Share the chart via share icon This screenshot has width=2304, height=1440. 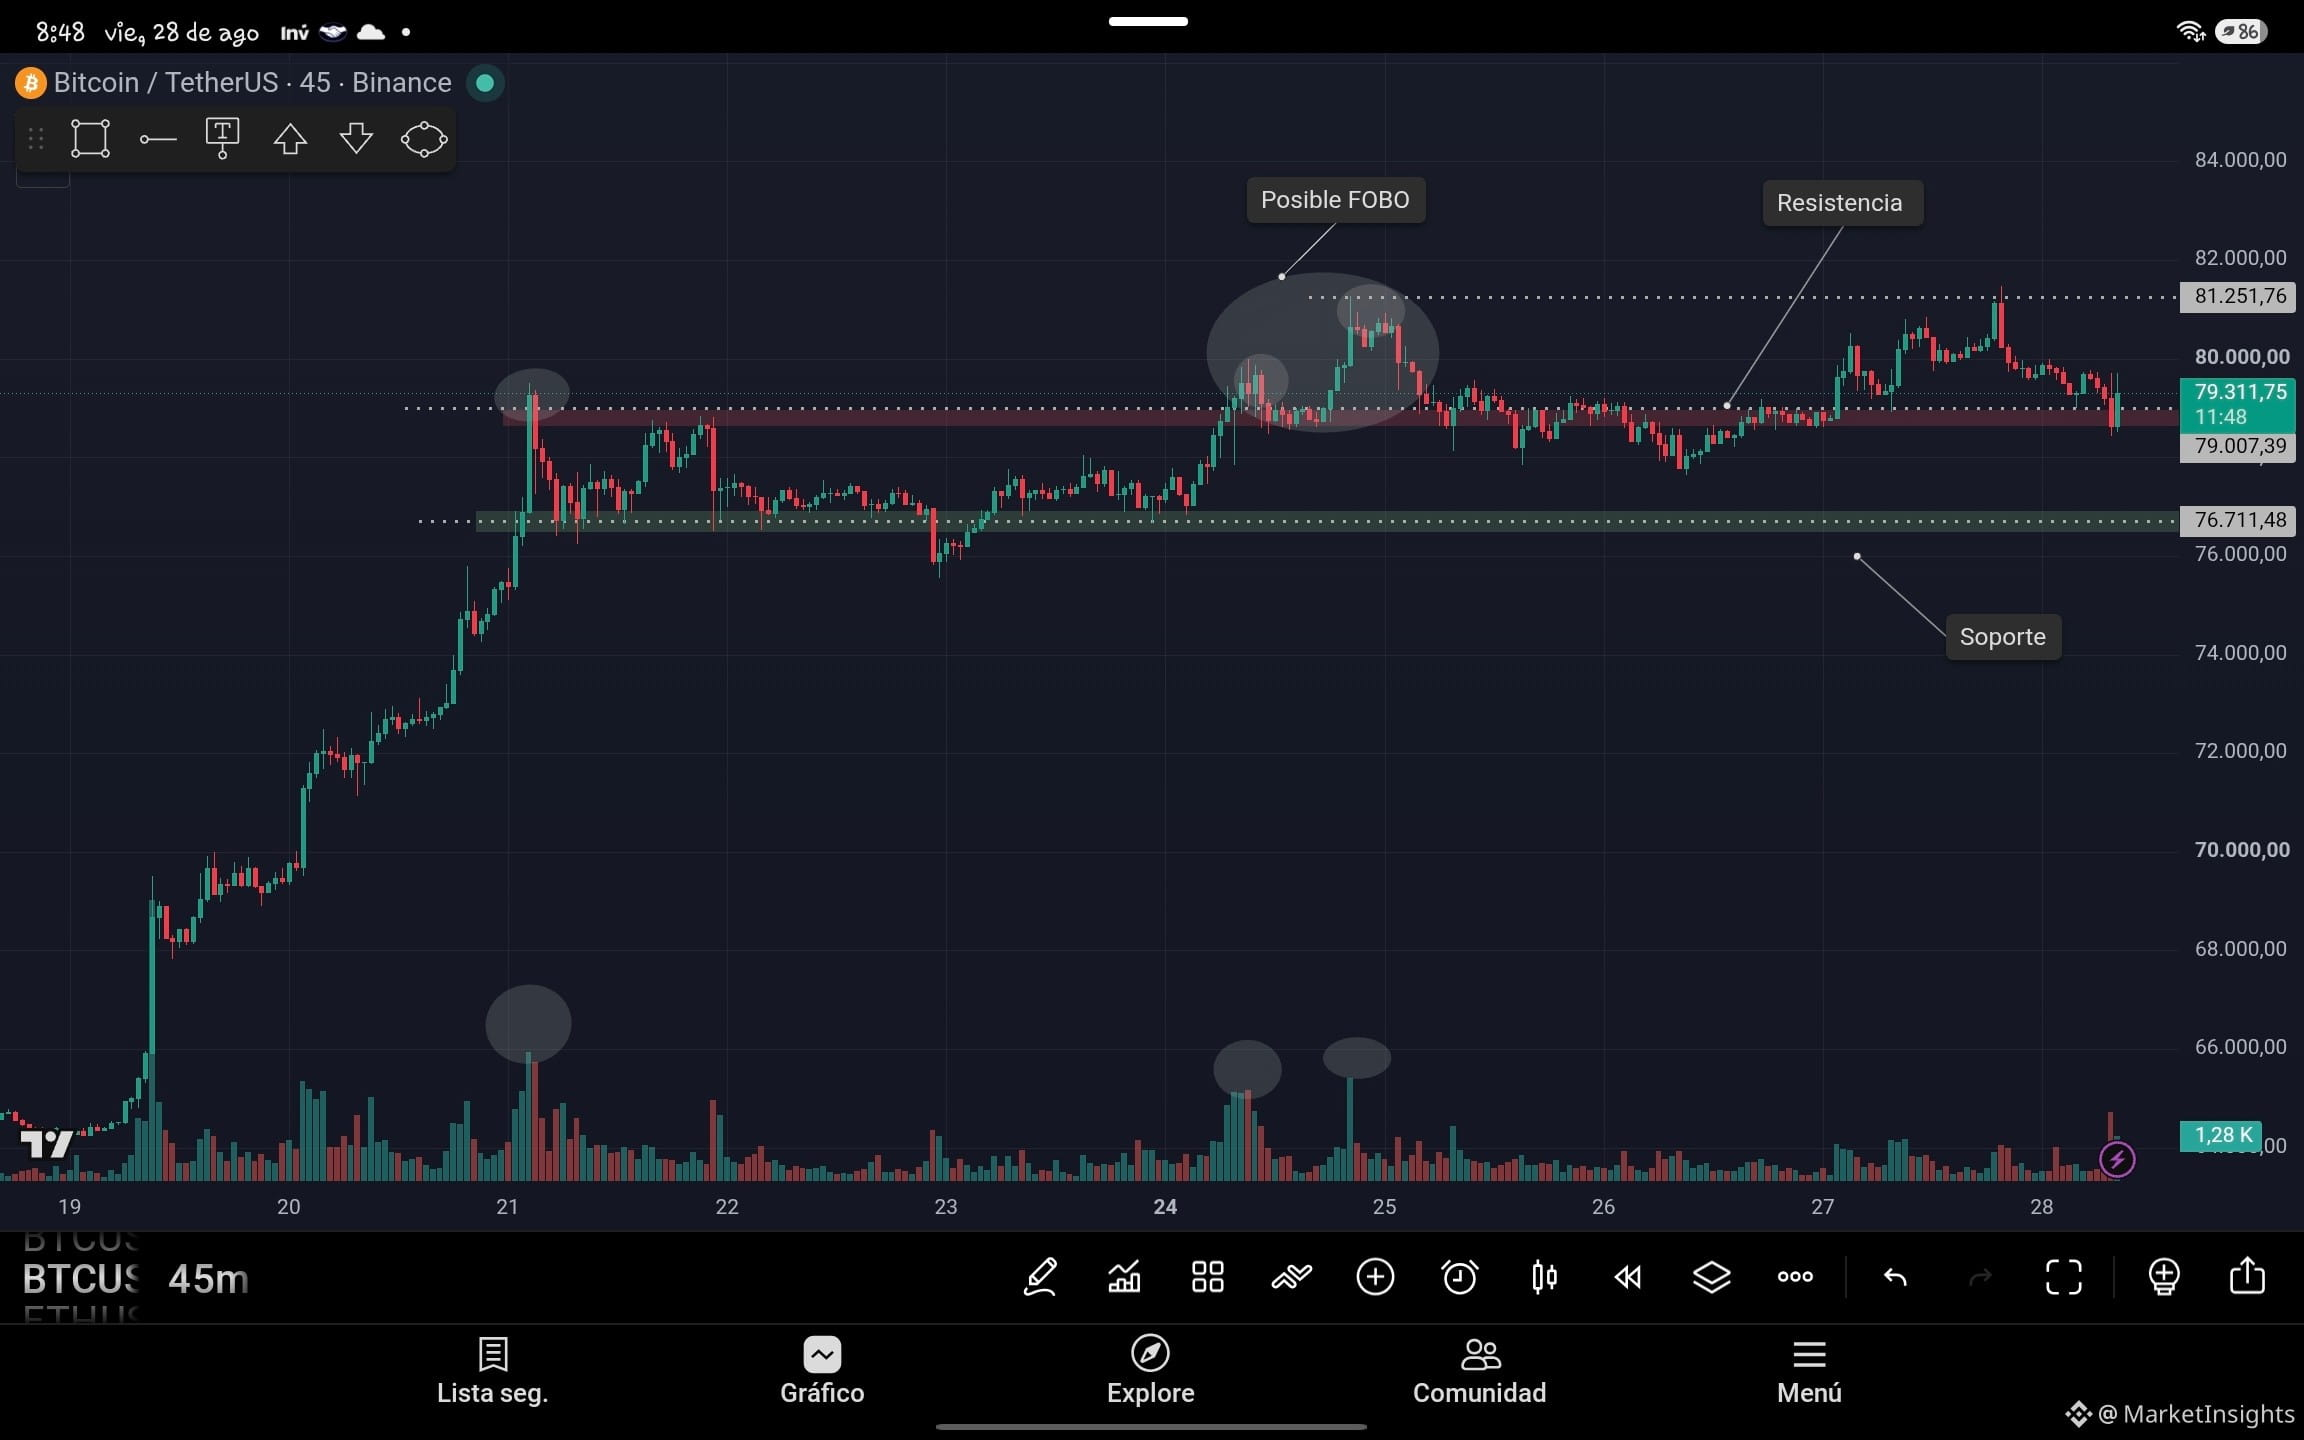(x=2247, y=1275)
